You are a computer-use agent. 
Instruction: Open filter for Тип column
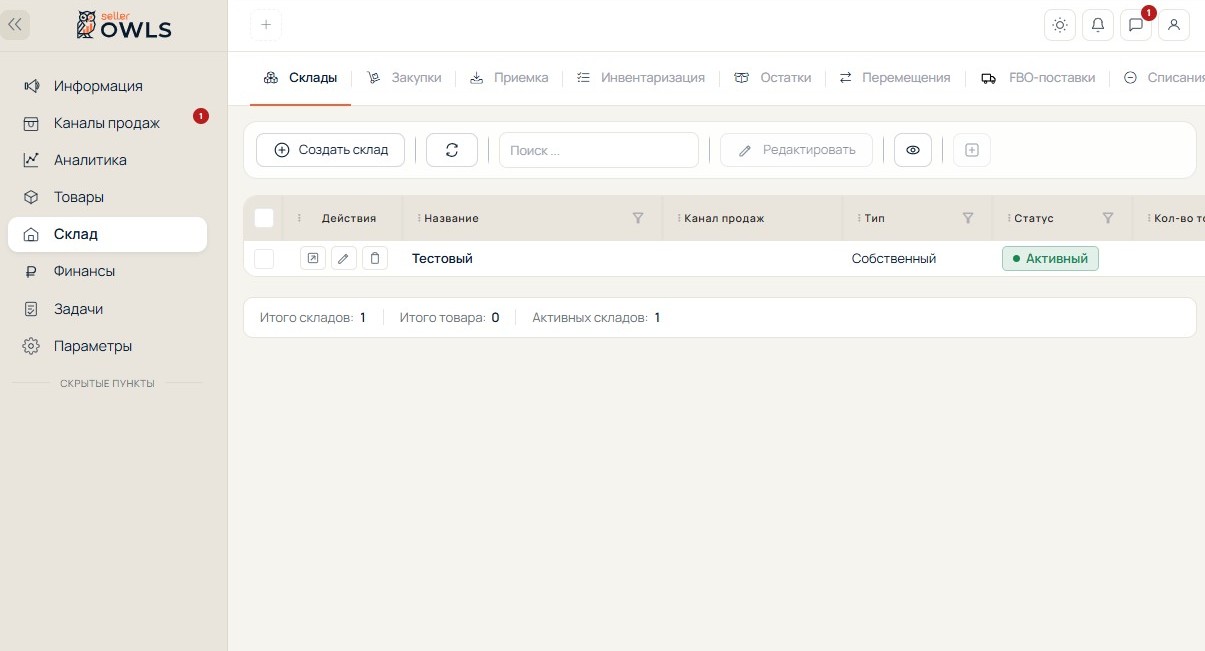pos(968,218)
